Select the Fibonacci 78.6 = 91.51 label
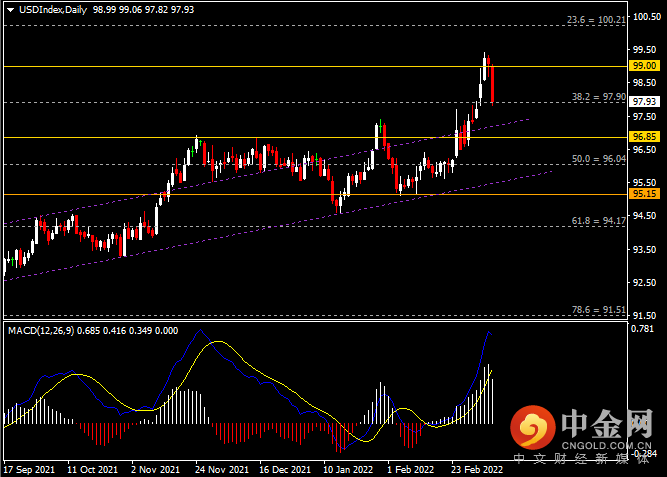The width and height of the screenshot is (667, 477). click(599, 309)
